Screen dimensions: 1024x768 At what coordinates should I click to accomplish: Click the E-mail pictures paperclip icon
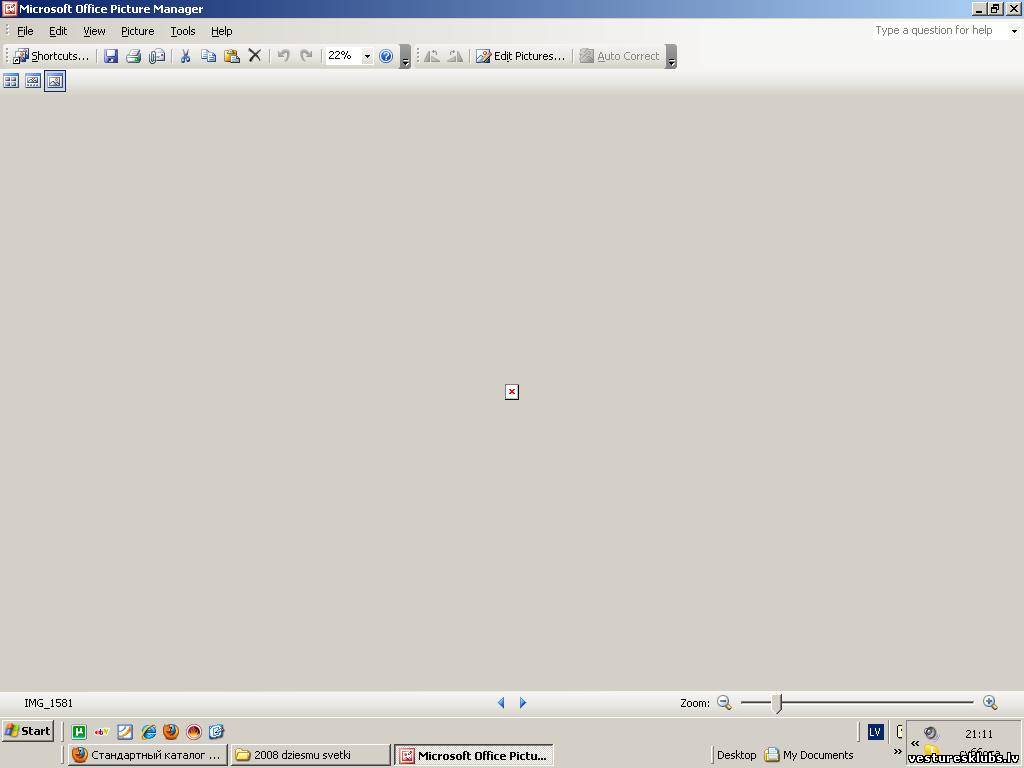click(157, 56)
